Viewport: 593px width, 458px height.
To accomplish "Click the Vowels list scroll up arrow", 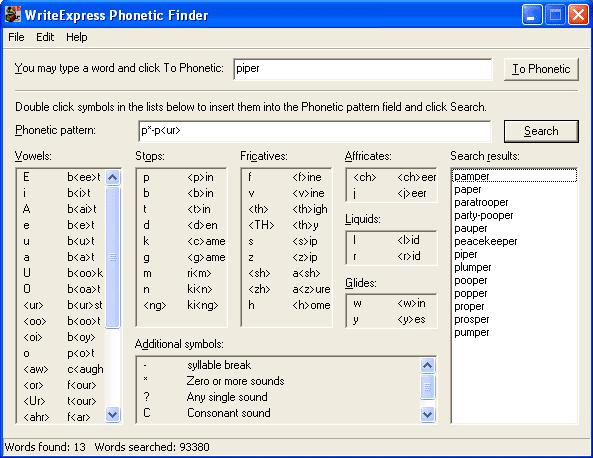I will [x=113, y=177].
